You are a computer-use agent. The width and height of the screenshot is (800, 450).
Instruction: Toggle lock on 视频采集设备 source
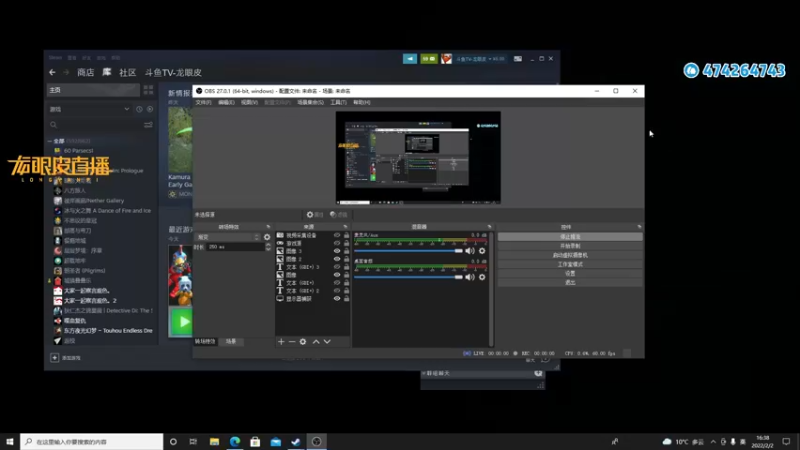pyautogui.click(x=346, y=235)
